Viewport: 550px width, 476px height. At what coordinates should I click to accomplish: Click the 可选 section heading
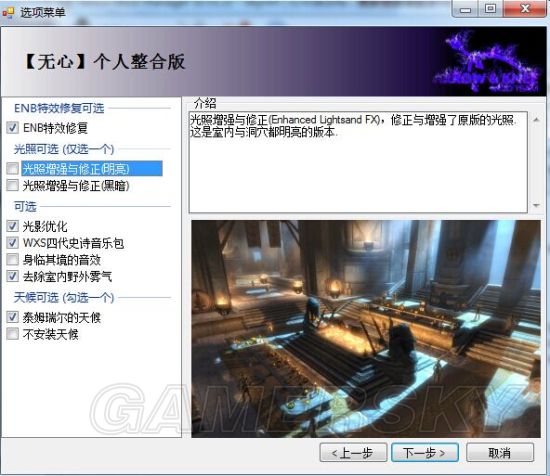[x=25, y=206]
